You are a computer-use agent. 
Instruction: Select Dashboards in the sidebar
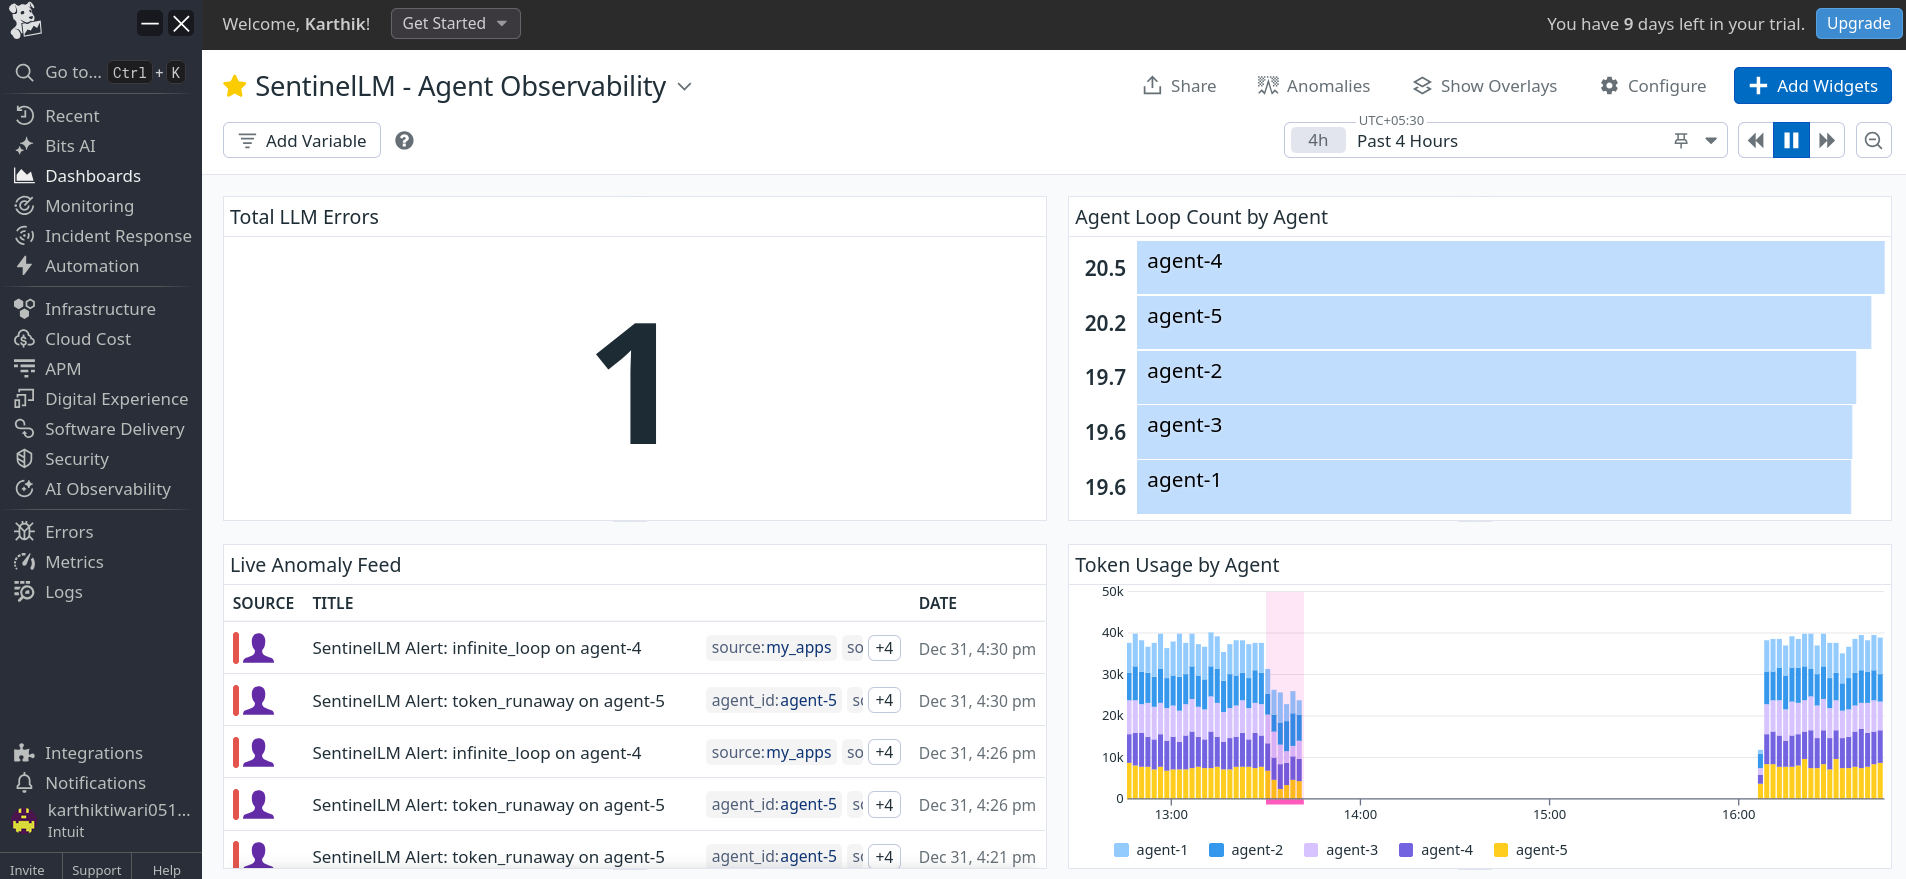click(x=93, y=176)
